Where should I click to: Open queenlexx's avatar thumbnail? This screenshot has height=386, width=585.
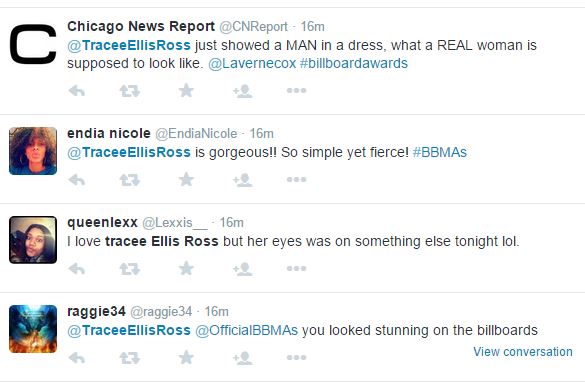coord(33,240)
